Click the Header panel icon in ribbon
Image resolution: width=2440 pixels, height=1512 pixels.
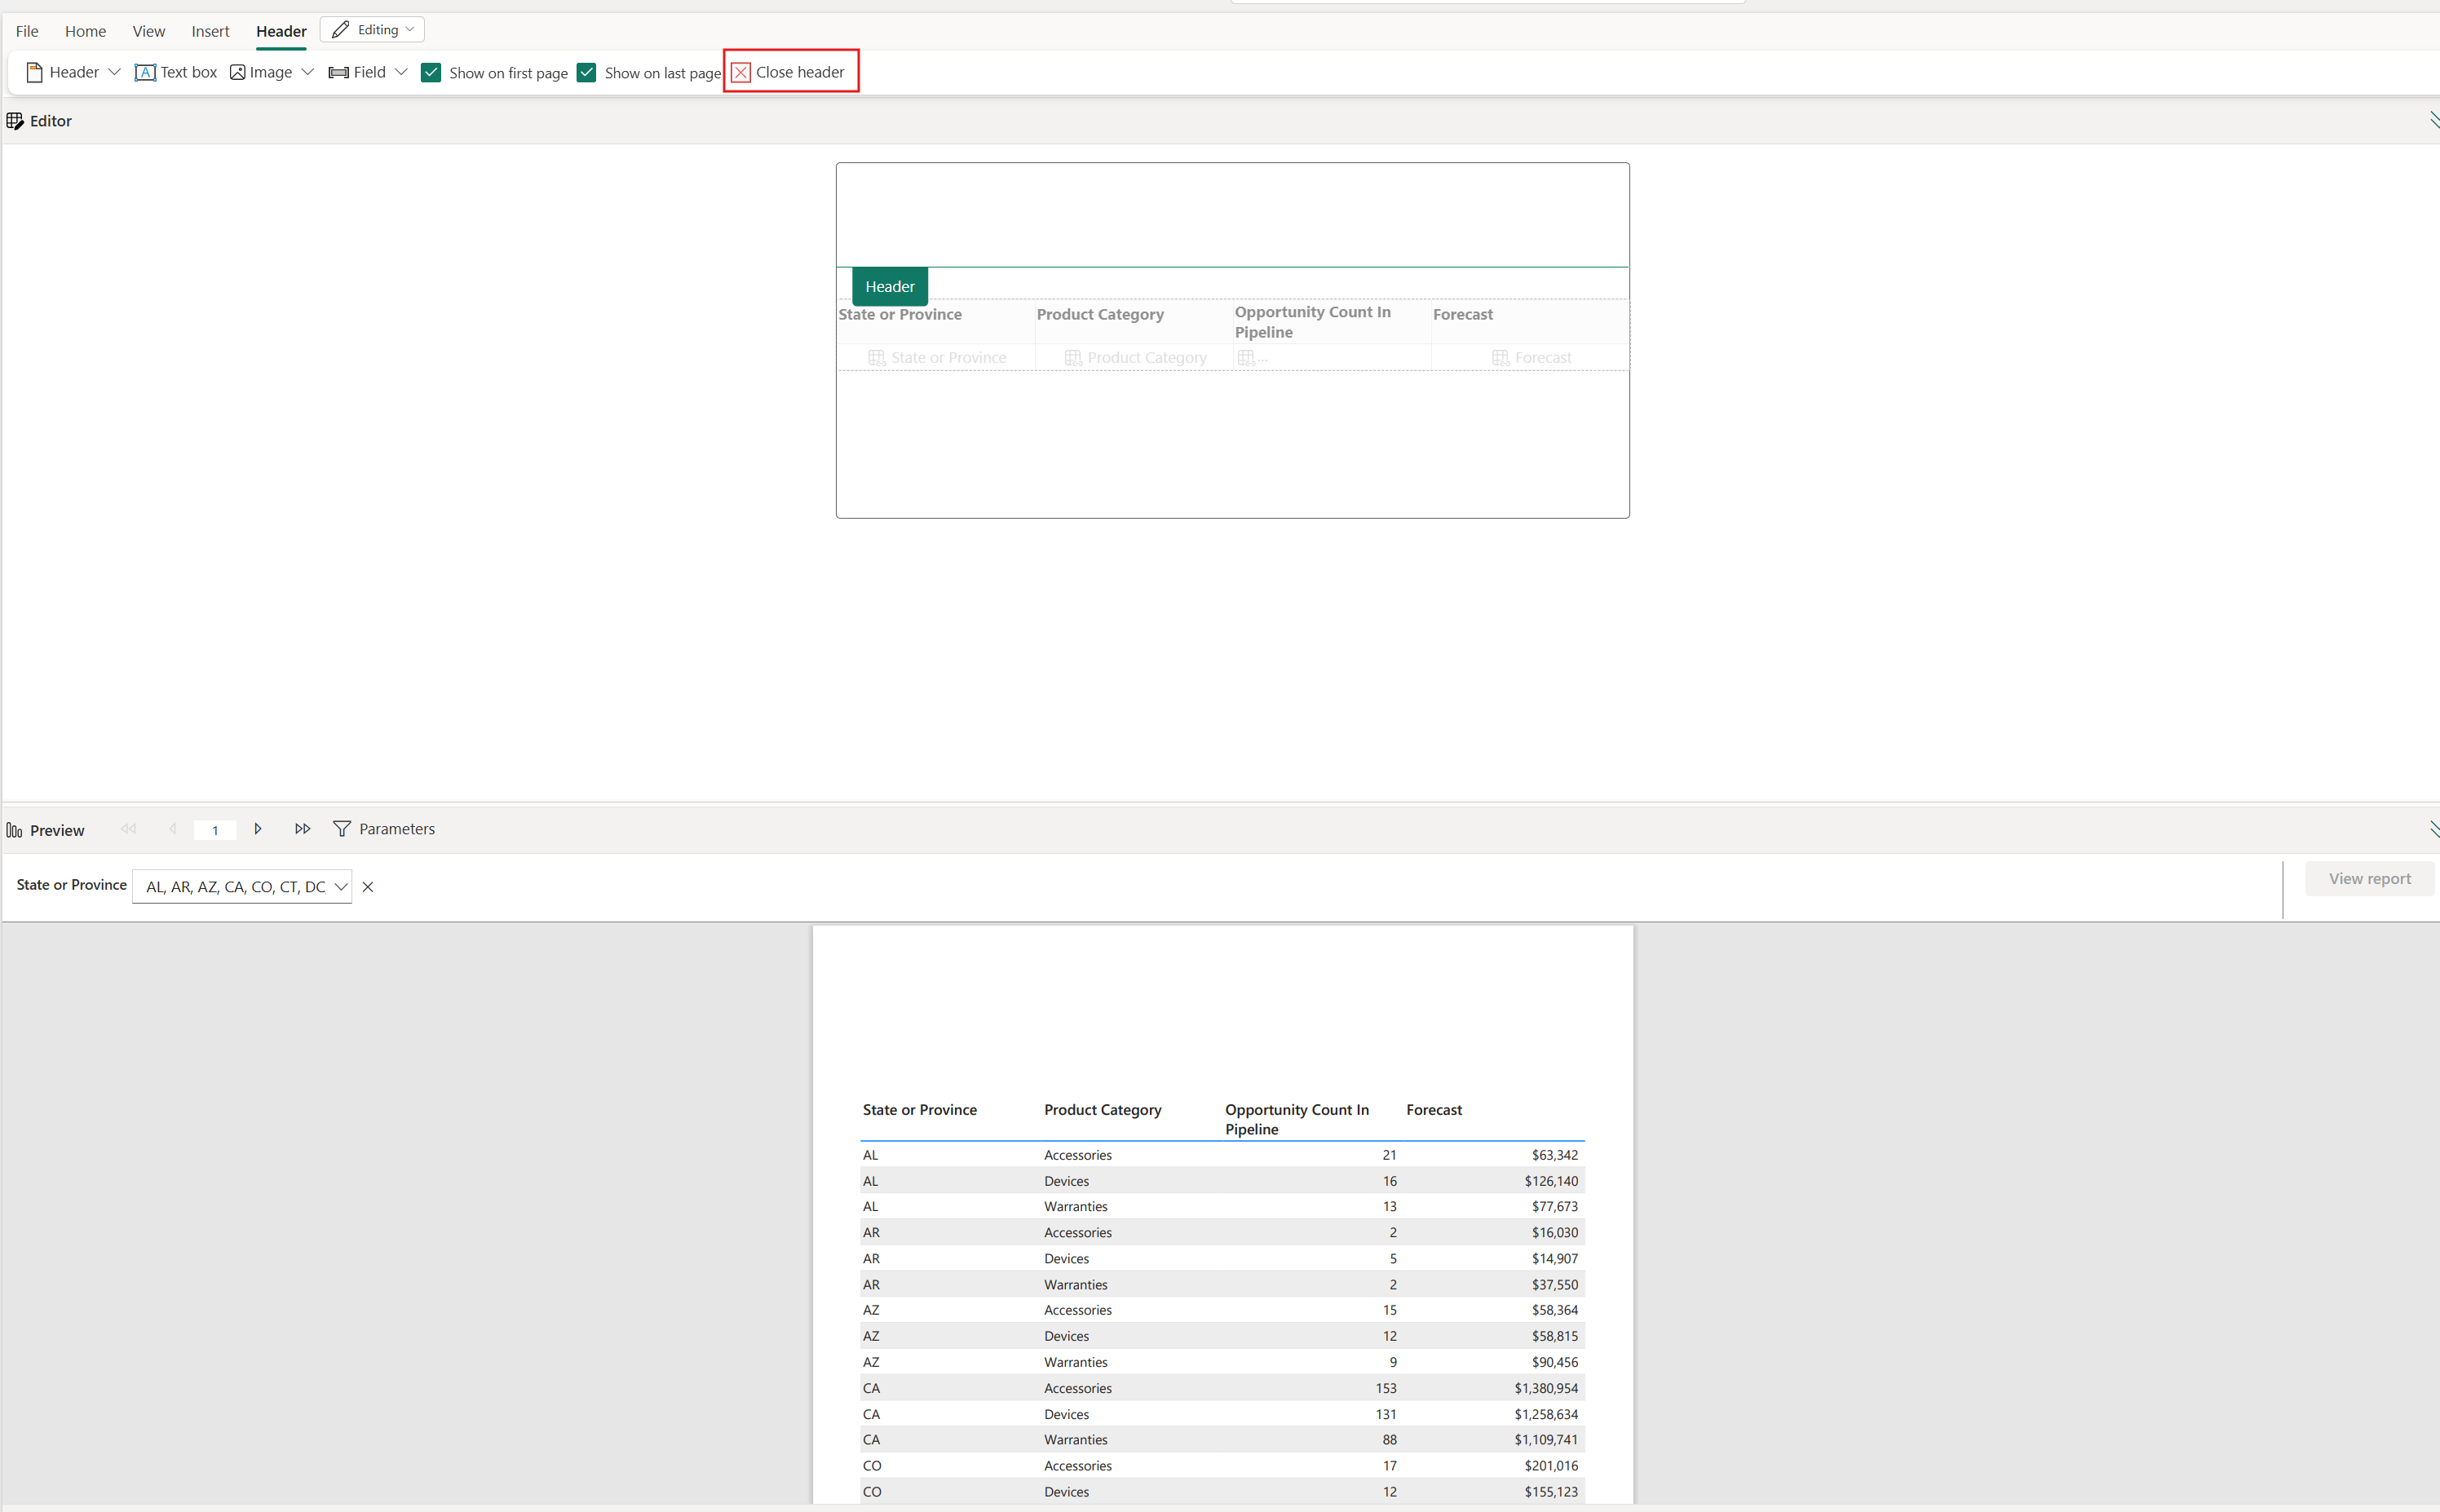(35, 72)
